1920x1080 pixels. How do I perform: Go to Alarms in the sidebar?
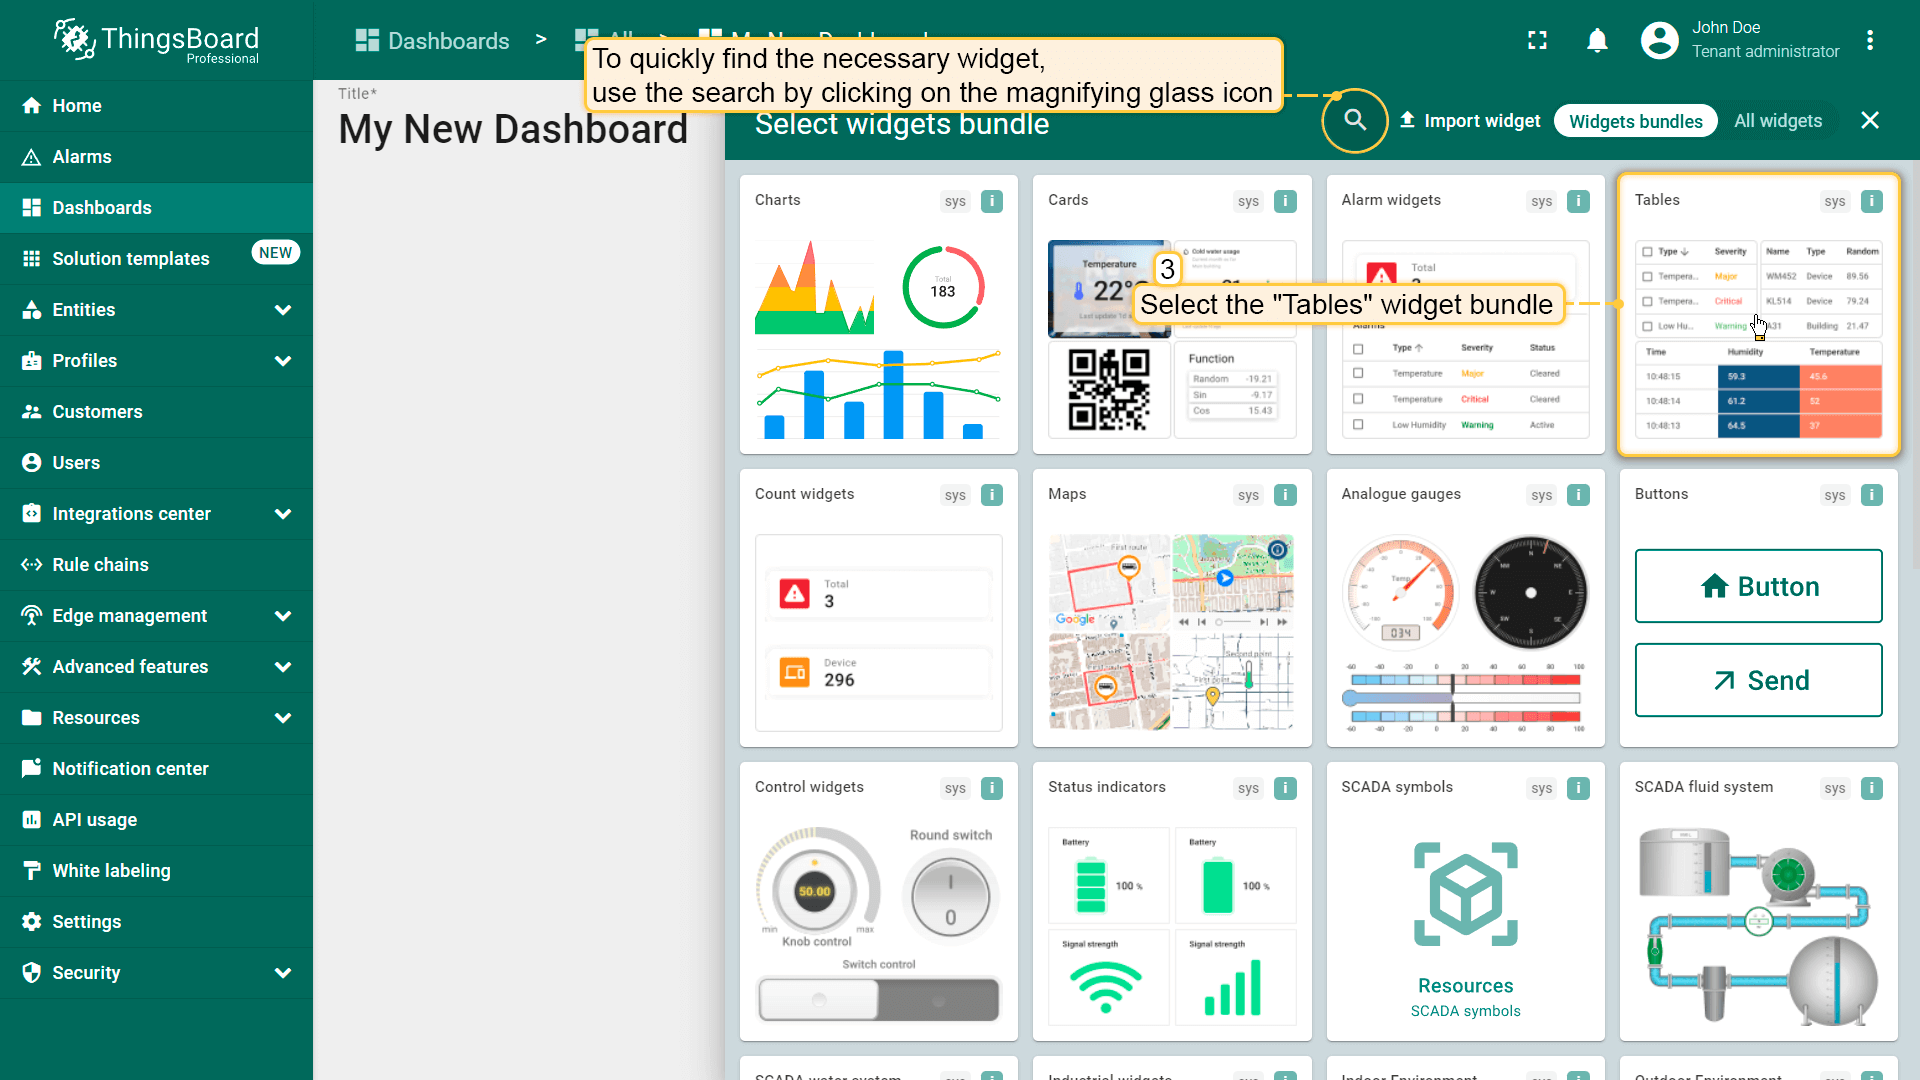(82, 157)
